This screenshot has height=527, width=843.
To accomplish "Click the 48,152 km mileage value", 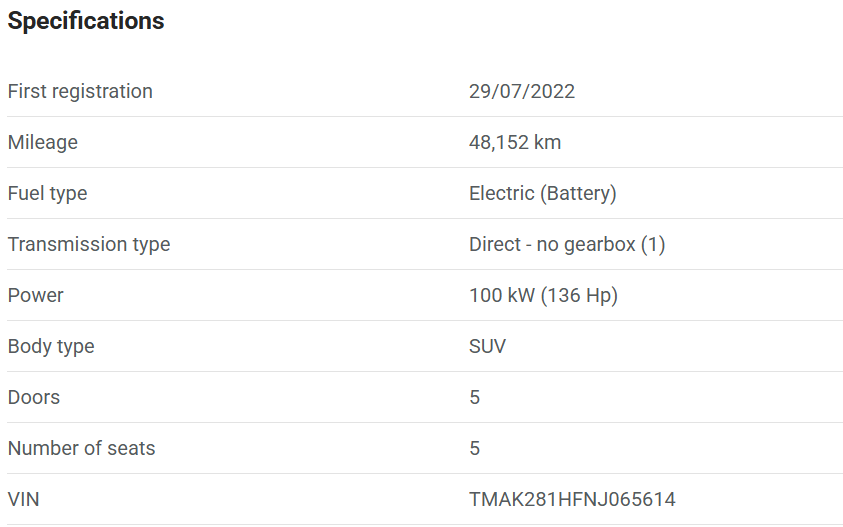I will click(x=515, y=142).
